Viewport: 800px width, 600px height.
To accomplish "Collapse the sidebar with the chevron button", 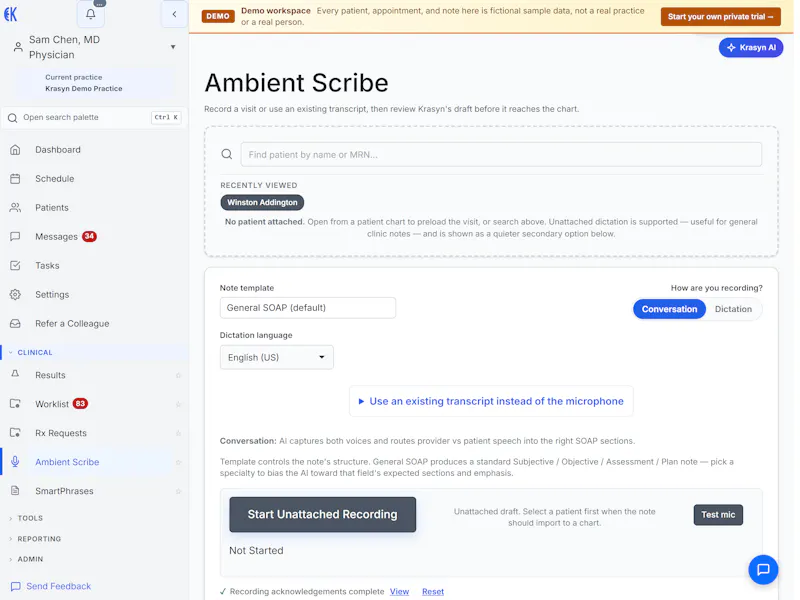I will click(x=174, y=14).
